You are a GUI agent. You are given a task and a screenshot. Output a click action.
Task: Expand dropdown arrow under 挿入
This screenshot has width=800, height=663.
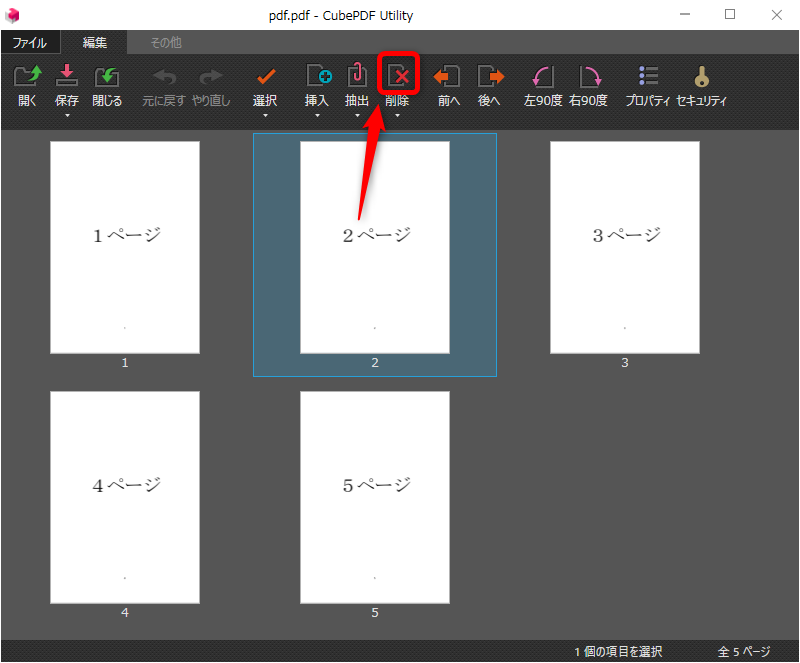click(317, 116)
